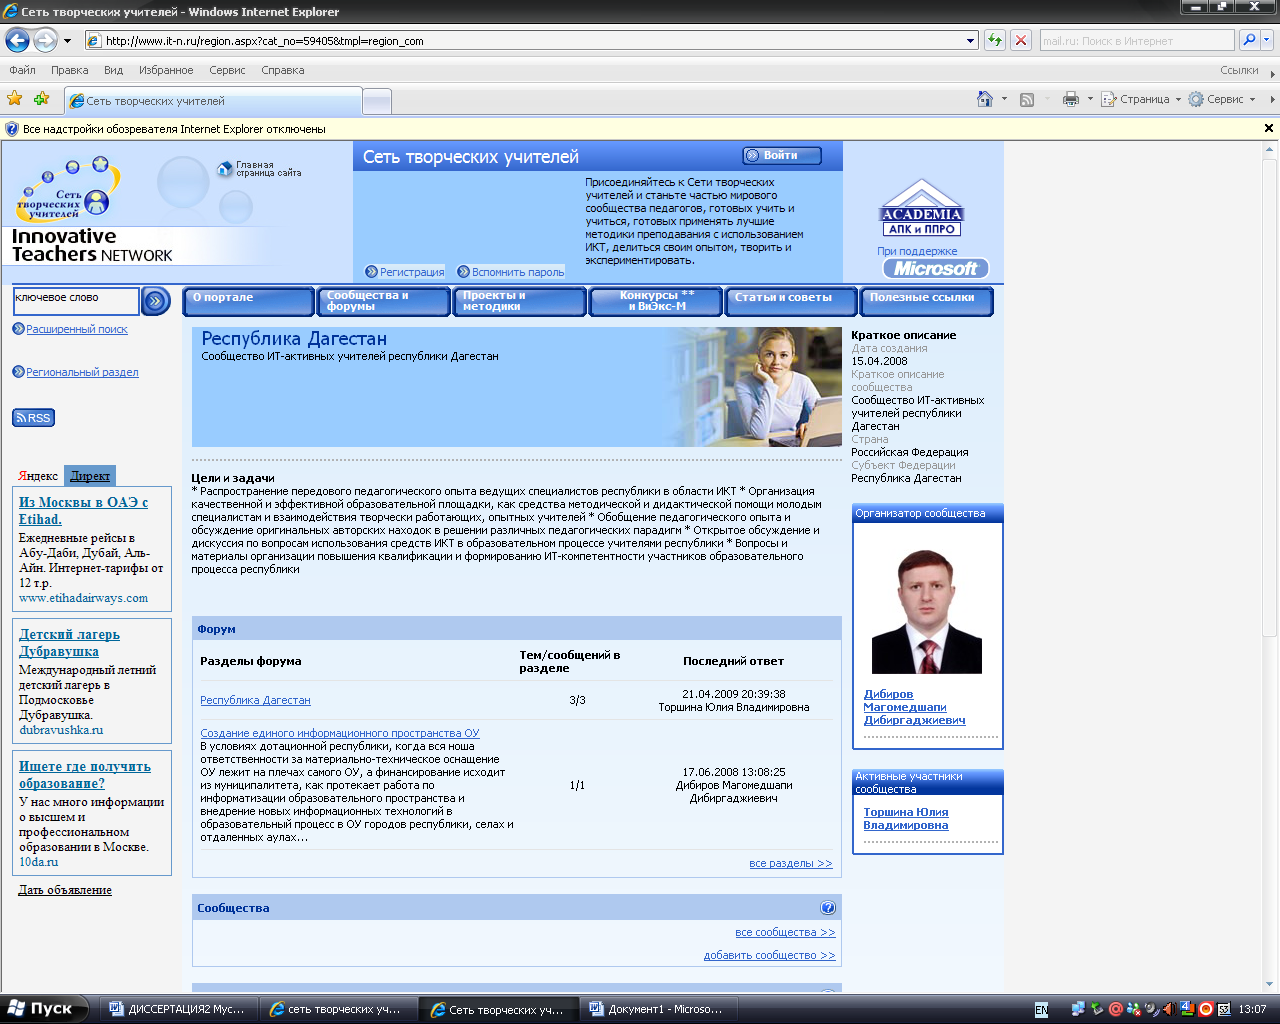Click the Microsoft logo
Screen dimensions: 1280x1024
[935, 268]
